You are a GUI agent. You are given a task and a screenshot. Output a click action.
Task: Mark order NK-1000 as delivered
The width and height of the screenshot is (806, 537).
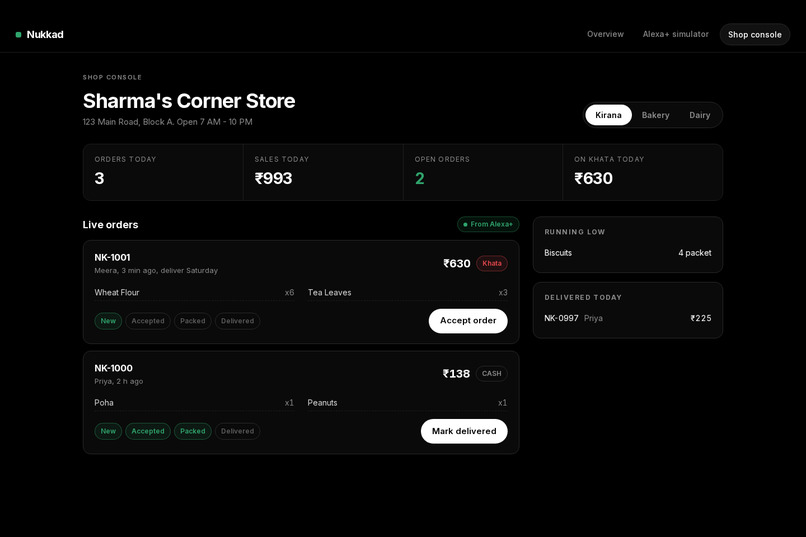[464, 431]
